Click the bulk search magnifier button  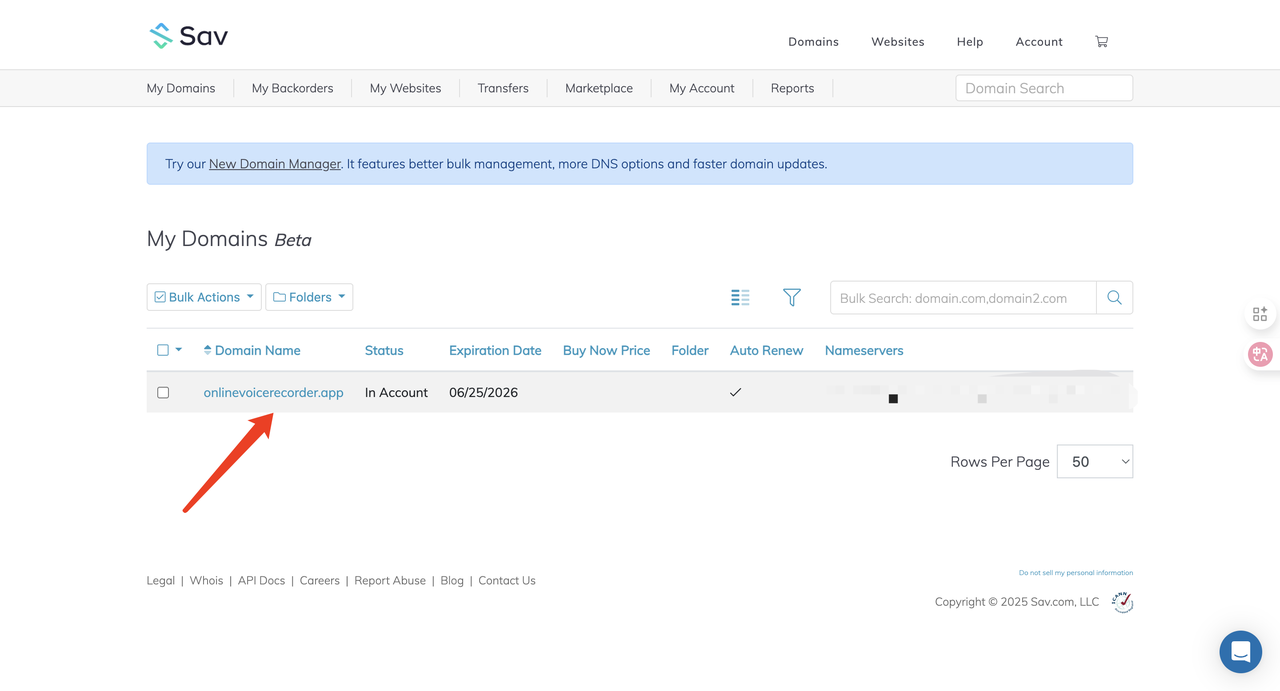[x=1114, y=297]
